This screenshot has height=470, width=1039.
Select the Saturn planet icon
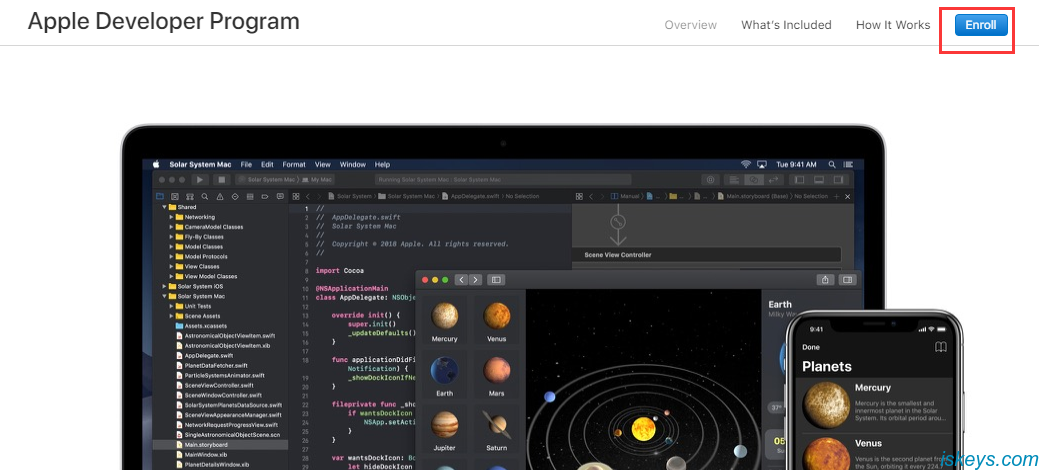tap(497, 428)
